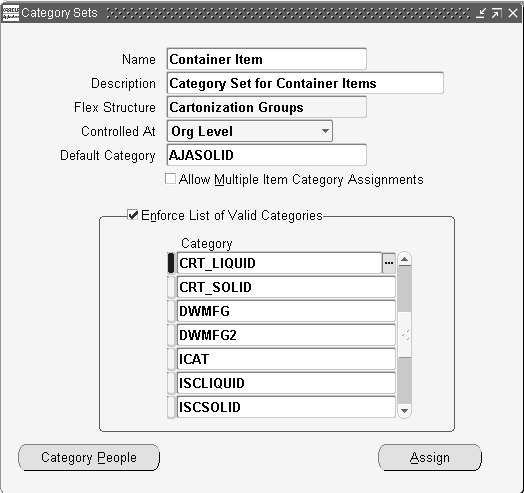Image resolution: width=524 pixels, height=493 pixels.
Task: Close the Category Sets window
Action: coord(513,13)
